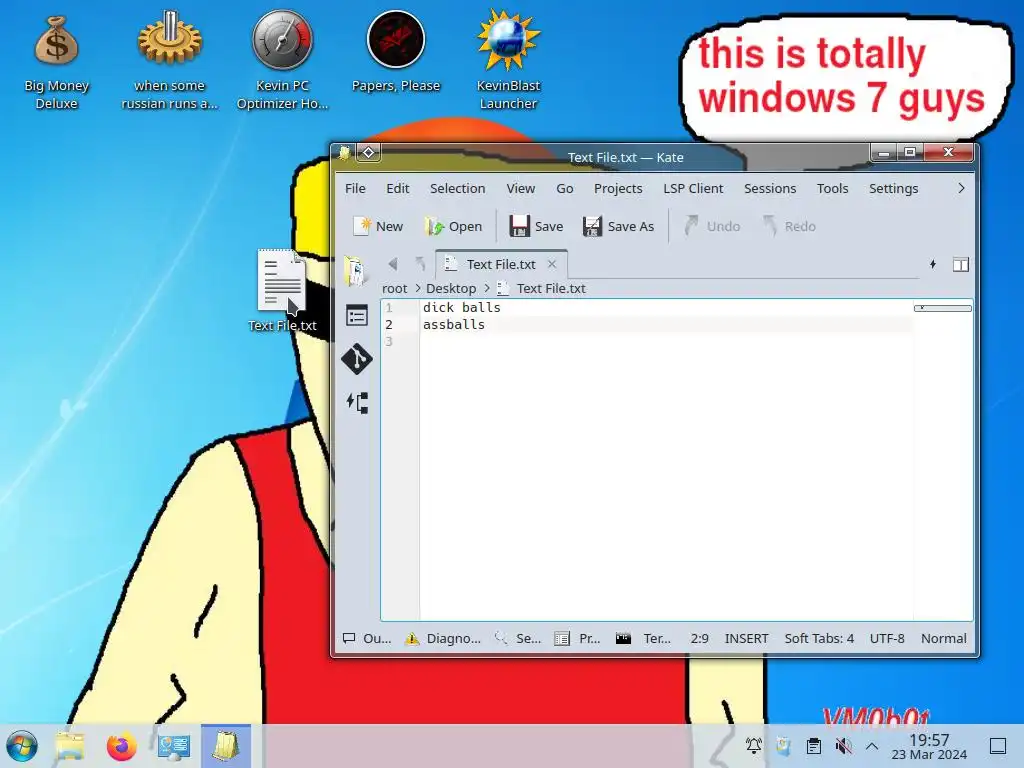Toggle the Search panel button

(x=518, y=639)
